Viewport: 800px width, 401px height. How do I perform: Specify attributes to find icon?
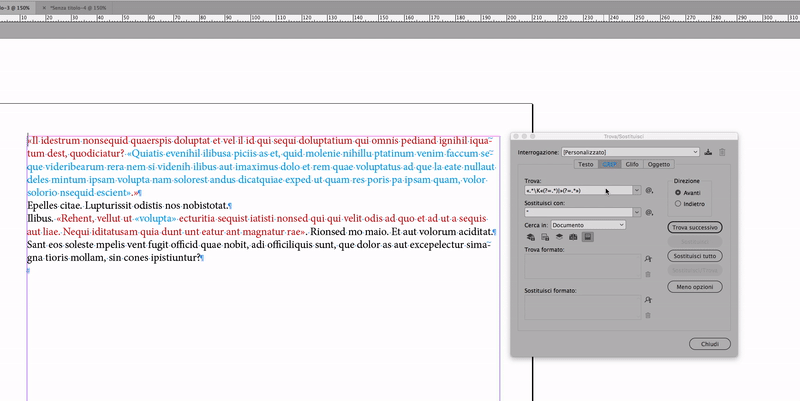(x=648, y=259)
